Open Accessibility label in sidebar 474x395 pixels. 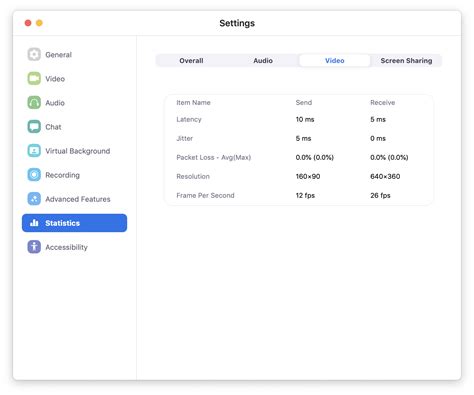point(66,247)
